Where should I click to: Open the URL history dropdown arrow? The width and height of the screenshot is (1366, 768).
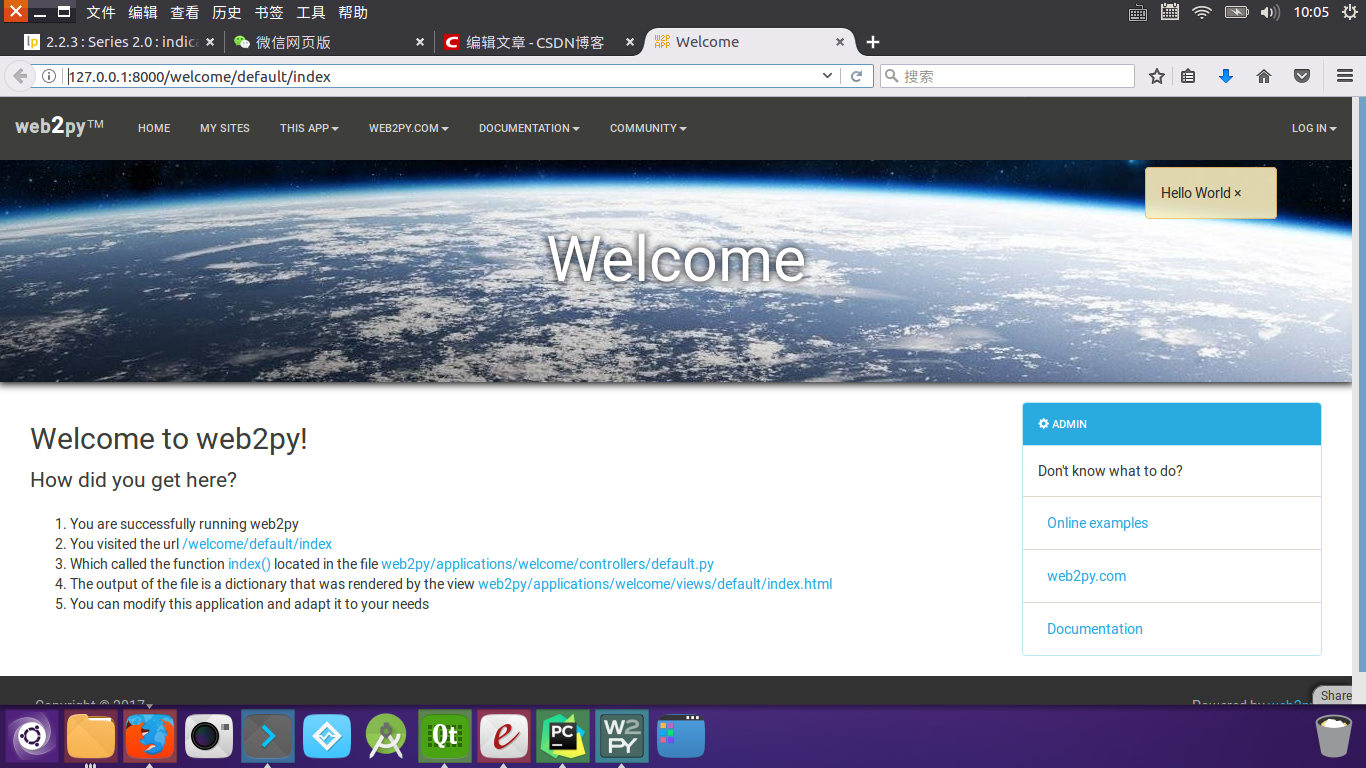pos(827,77)
